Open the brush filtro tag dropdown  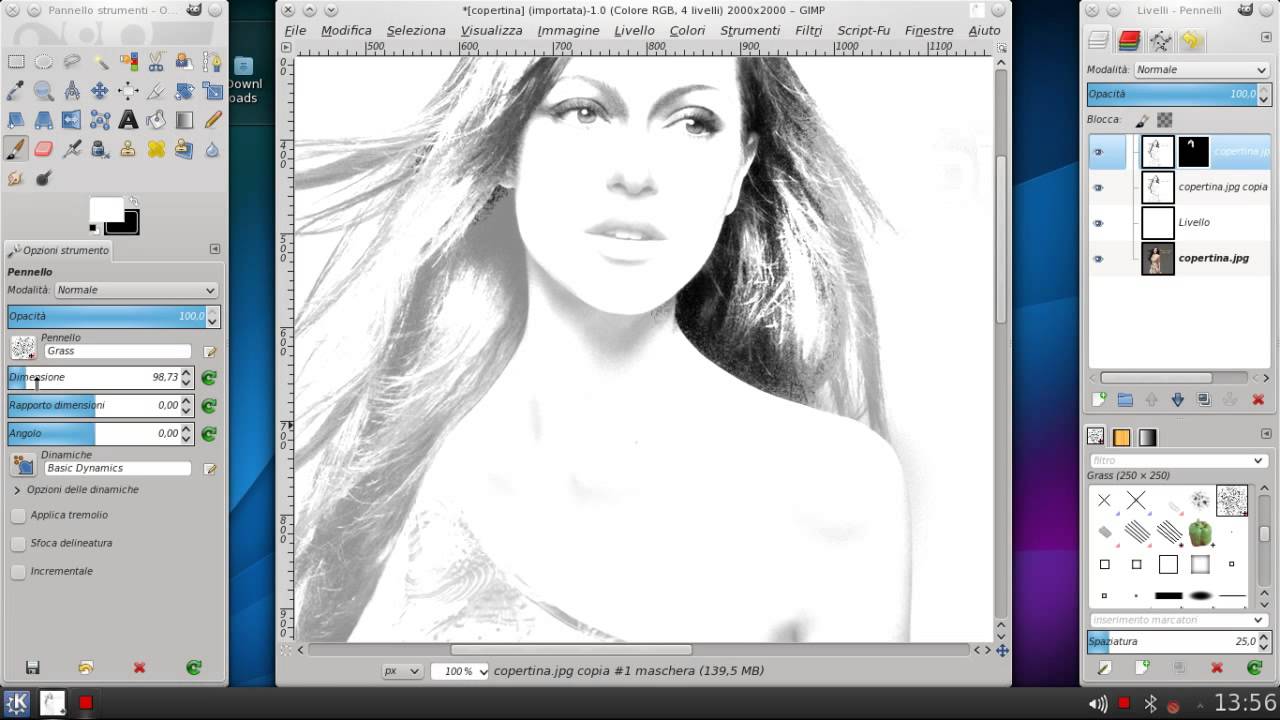1178,461
